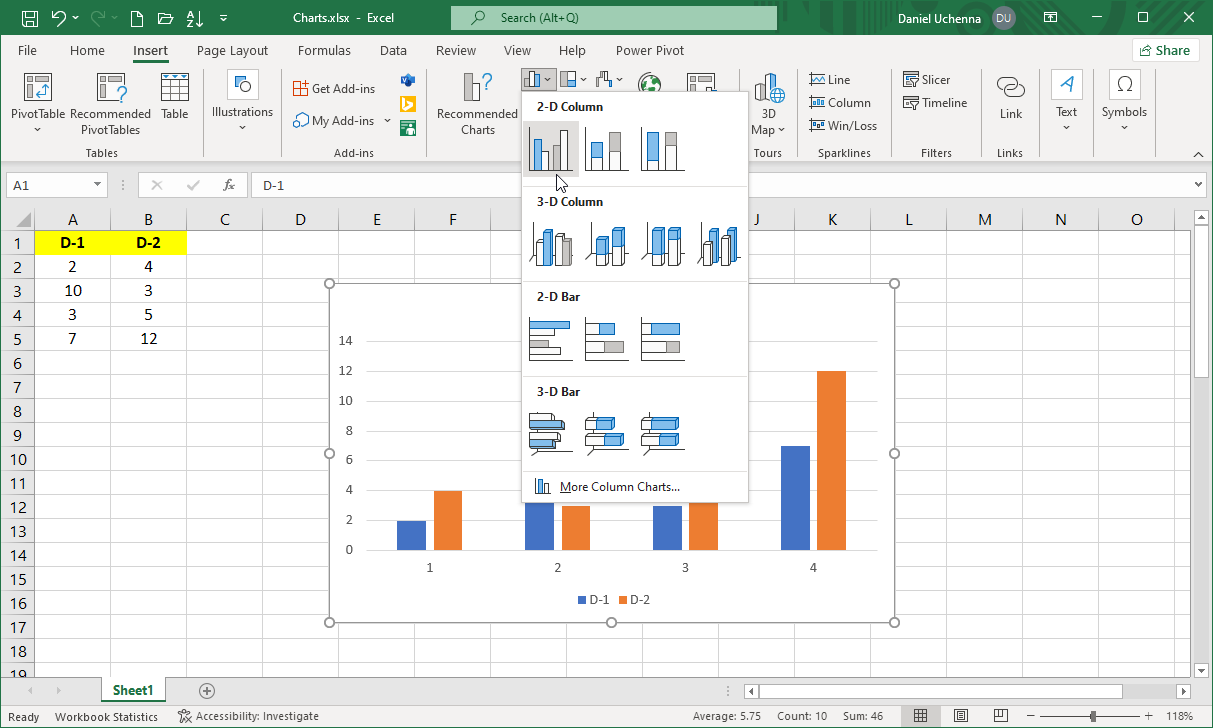Pick the 100% Stacked Column chart
Viewport: 1213px width, 728px height.
[662, 149]
